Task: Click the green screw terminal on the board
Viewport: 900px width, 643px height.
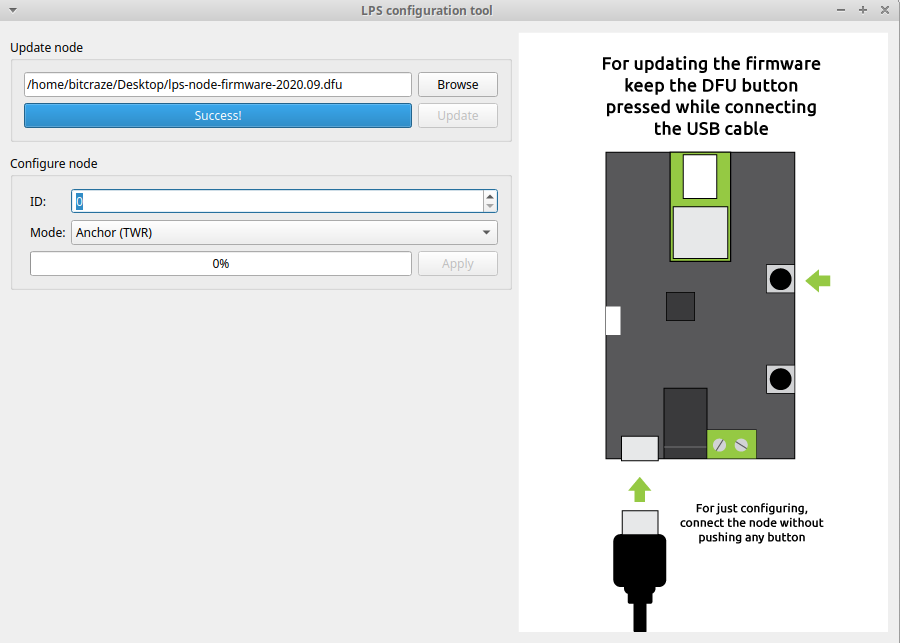Action: [x=732, y=444]
